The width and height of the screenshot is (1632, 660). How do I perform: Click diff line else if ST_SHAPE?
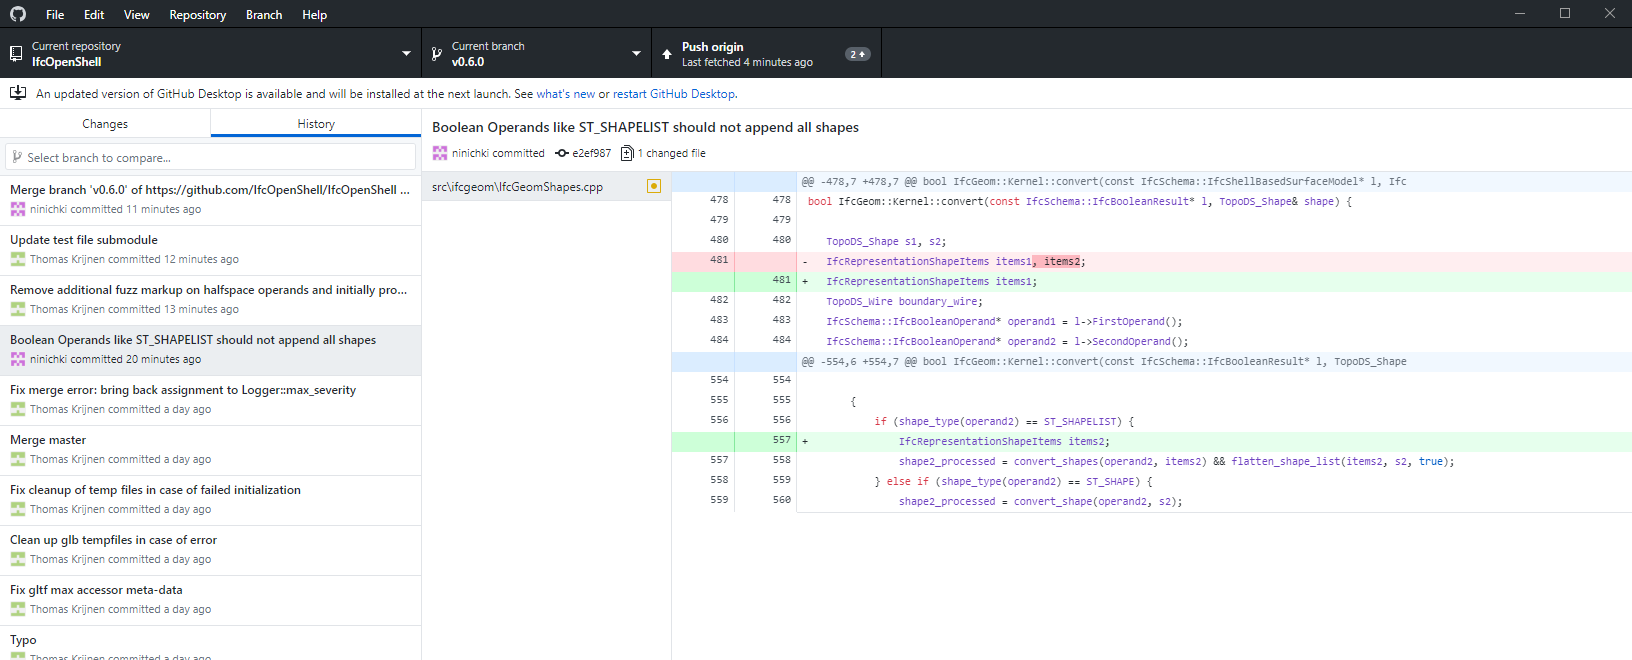click(x=1152, y=481)
